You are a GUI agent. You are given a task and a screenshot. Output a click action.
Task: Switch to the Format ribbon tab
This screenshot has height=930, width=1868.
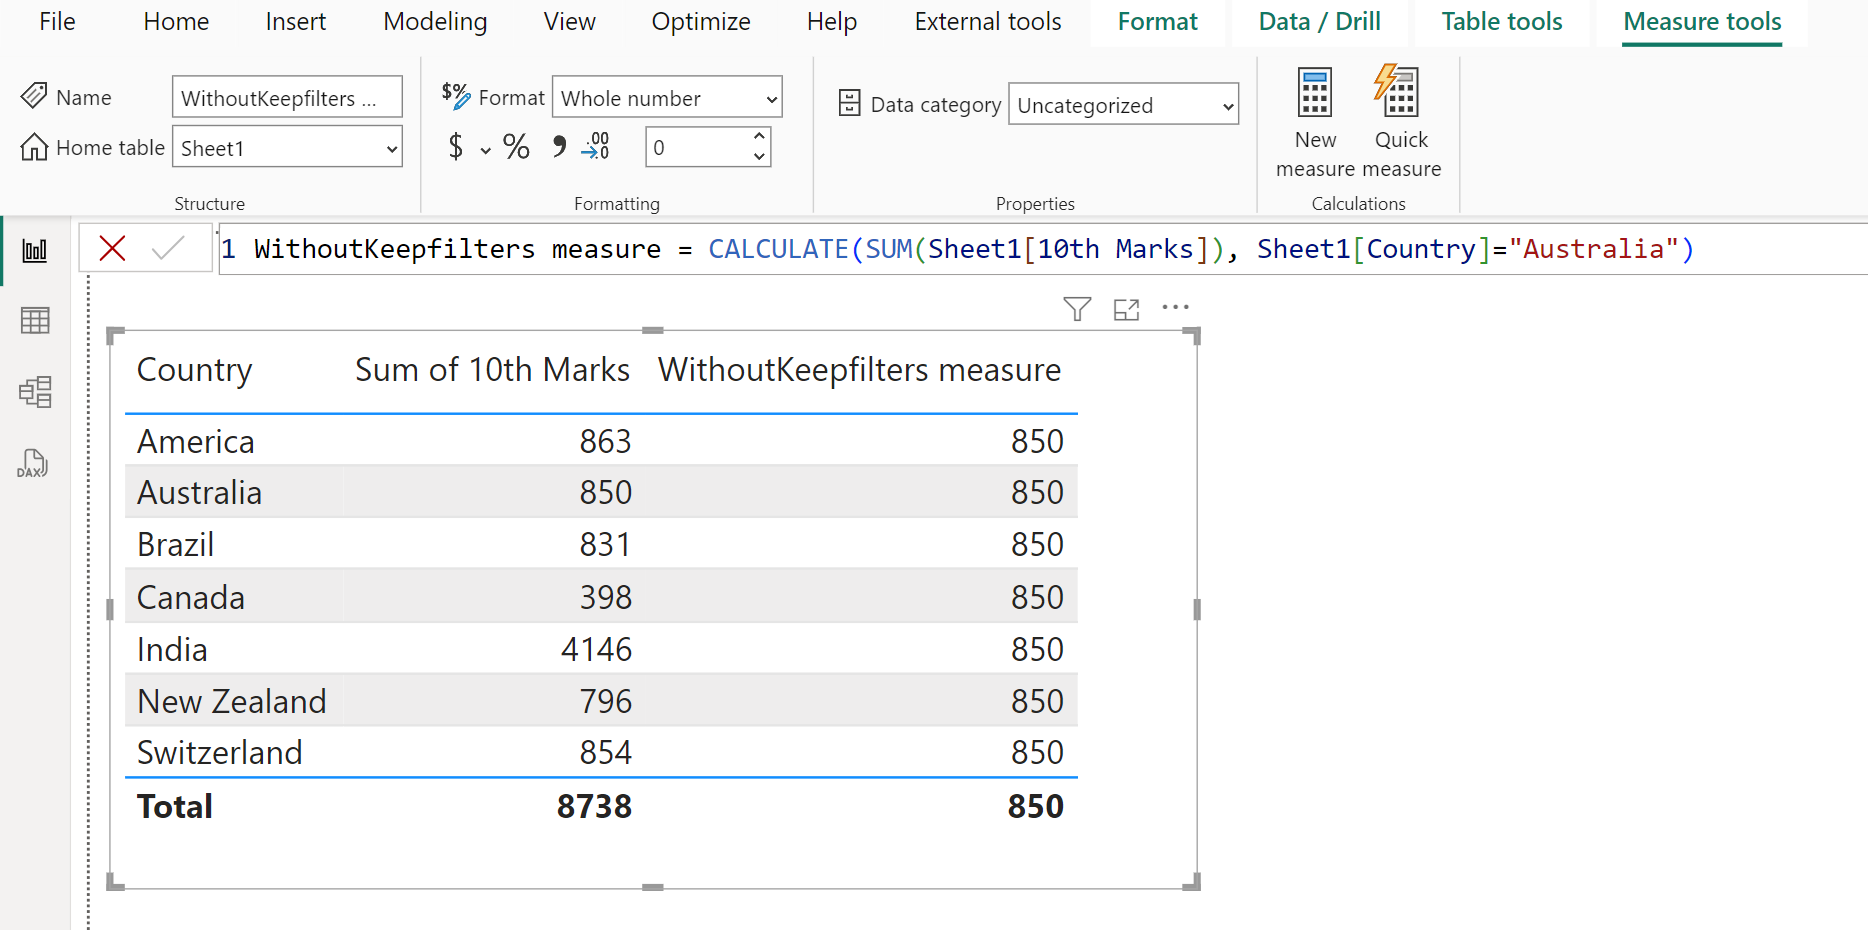point(1157,21)
